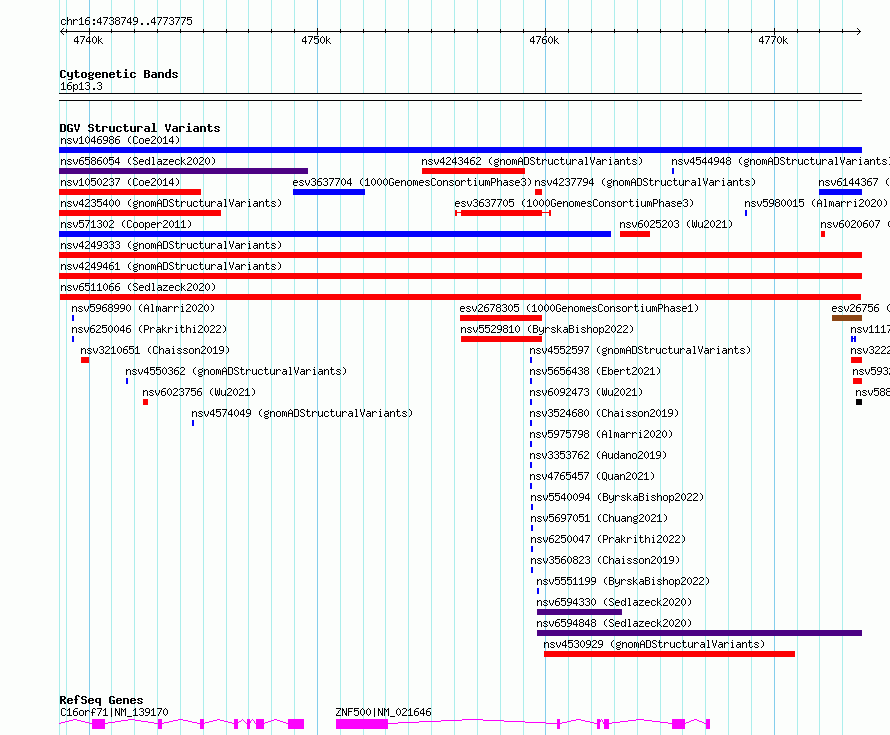Select nsv3353762 (Audano2019) label

pos(598,455)
